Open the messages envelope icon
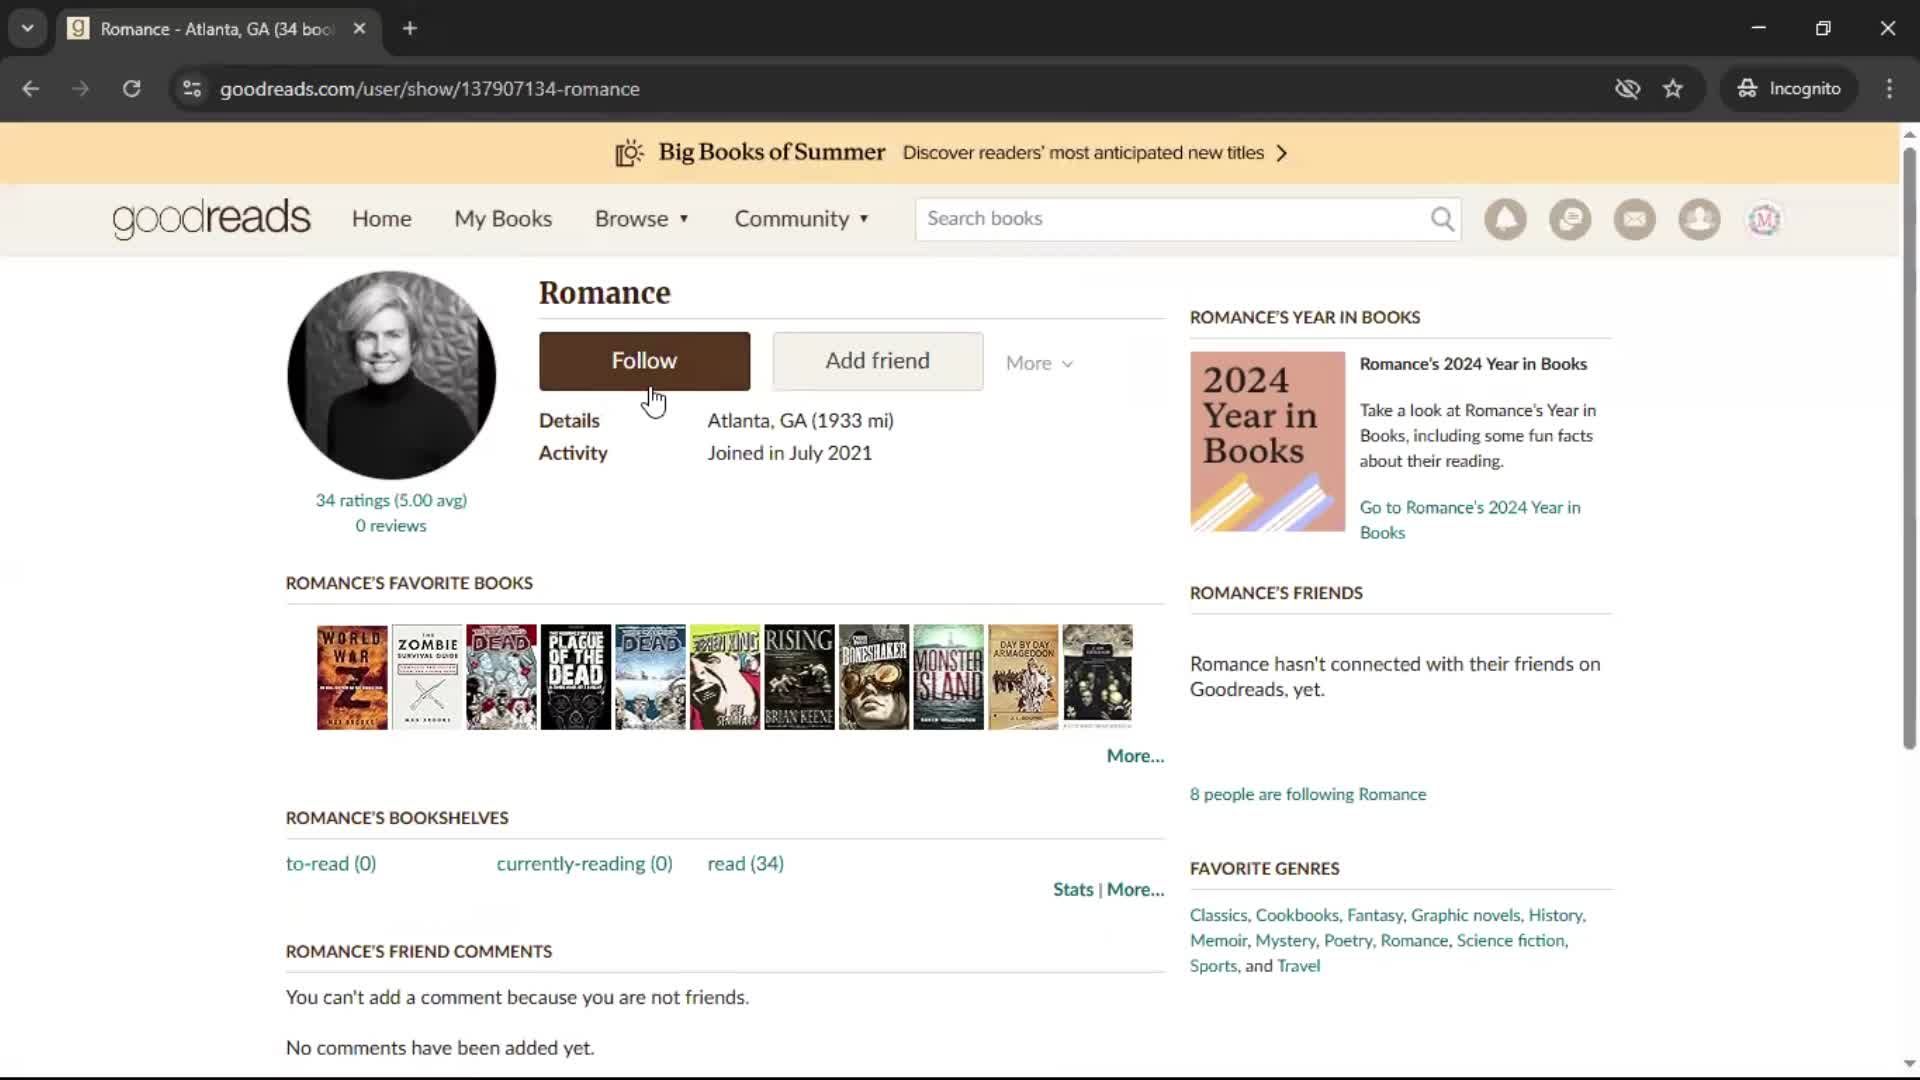The height and width of the screenshot is (1080, 1920). coord(1635,219)
